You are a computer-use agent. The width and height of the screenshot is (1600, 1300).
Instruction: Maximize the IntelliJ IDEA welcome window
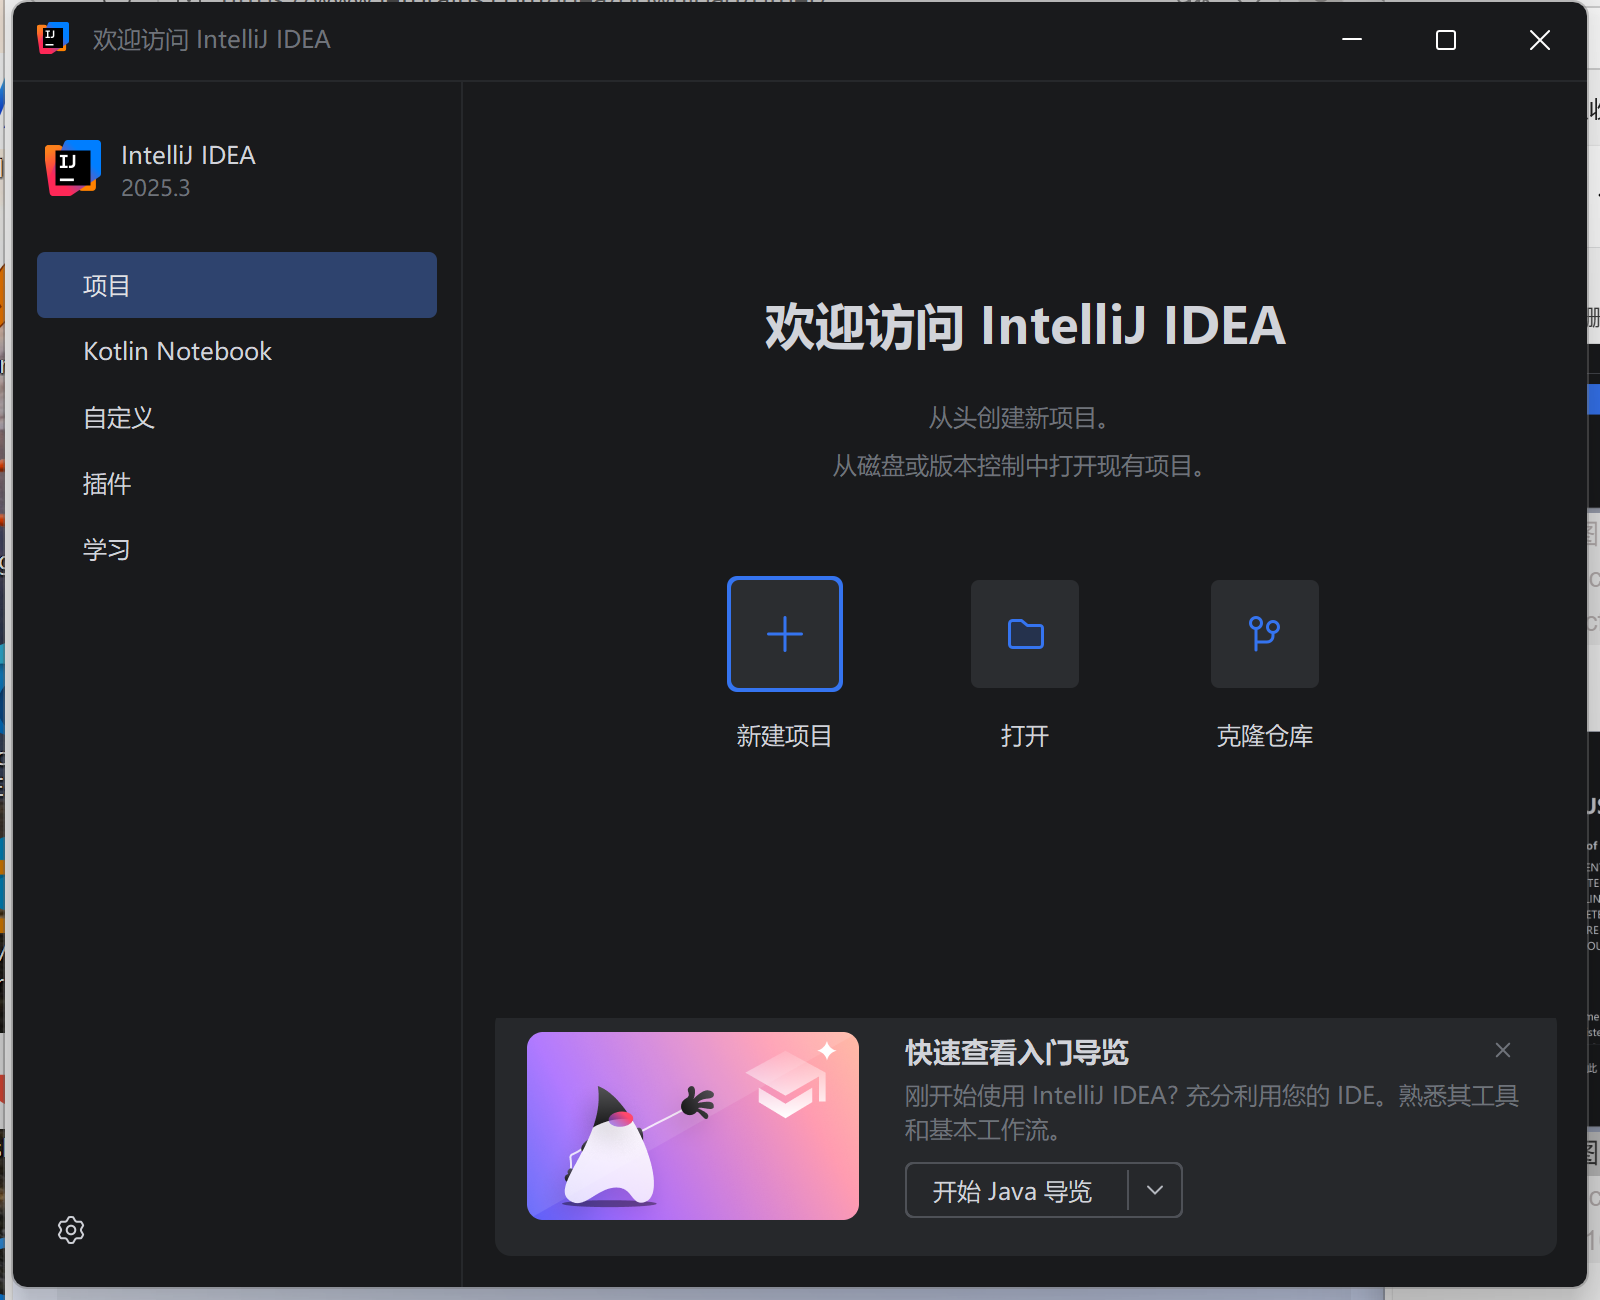[x=1446, y=40]
